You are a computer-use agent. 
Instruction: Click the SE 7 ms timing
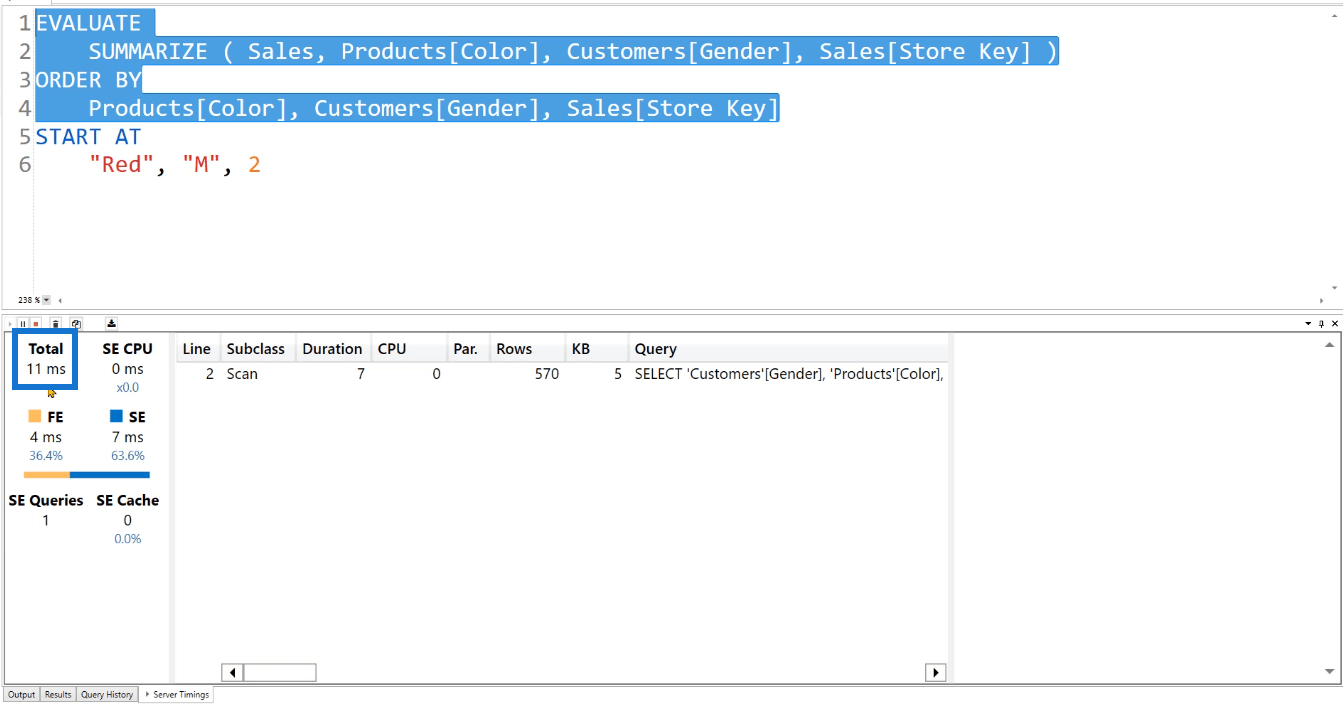pyautogui.click(x=127, y=437)
